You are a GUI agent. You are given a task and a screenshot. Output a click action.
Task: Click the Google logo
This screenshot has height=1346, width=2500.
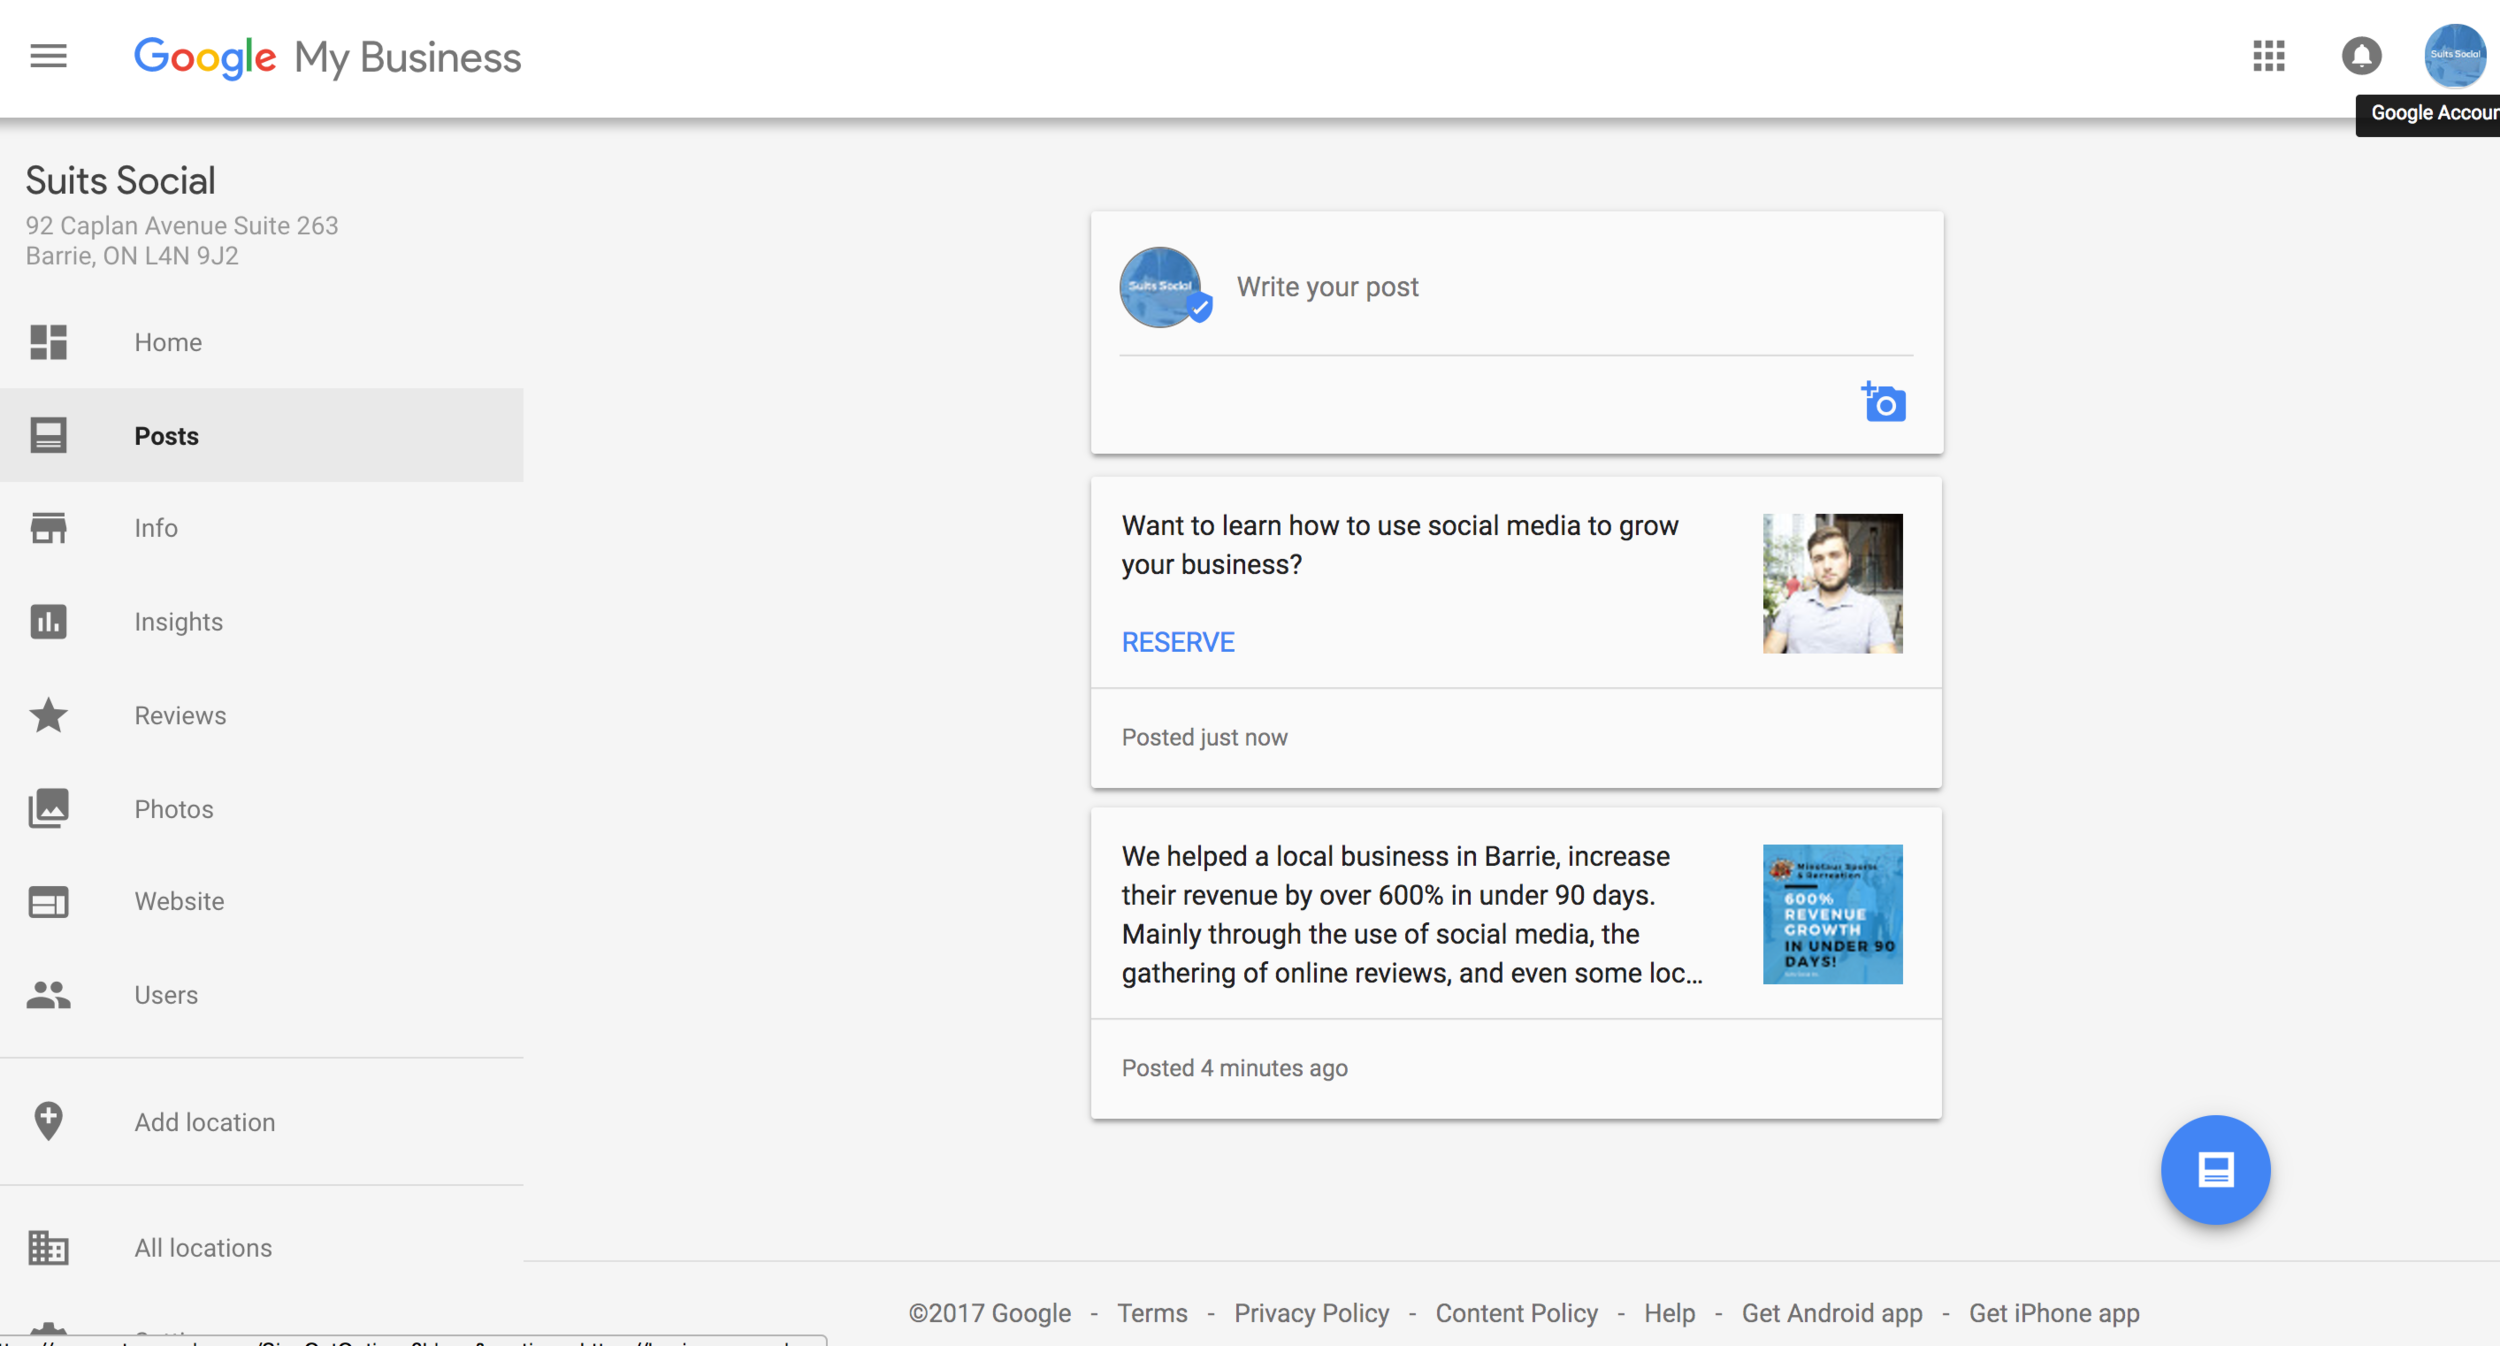tap(205, 58)
